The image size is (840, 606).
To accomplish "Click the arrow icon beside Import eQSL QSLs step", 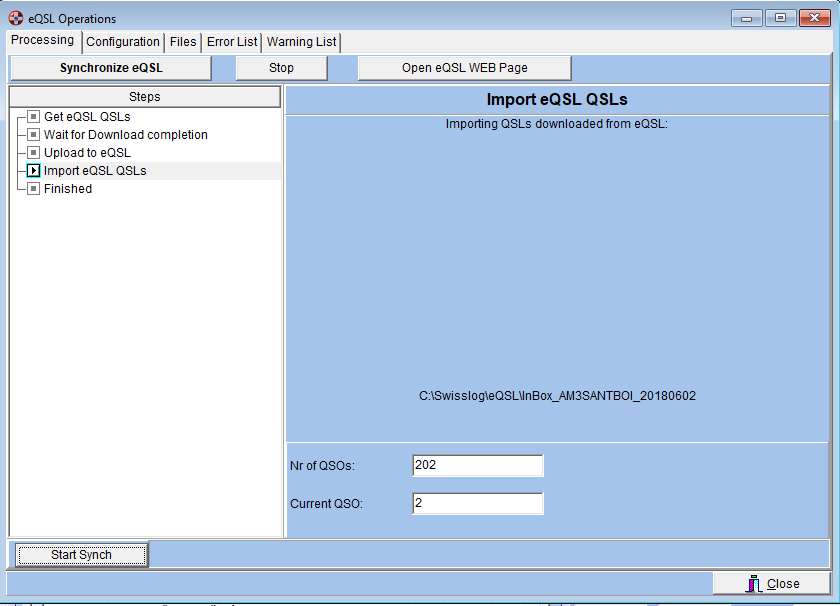I will [34, 171].
